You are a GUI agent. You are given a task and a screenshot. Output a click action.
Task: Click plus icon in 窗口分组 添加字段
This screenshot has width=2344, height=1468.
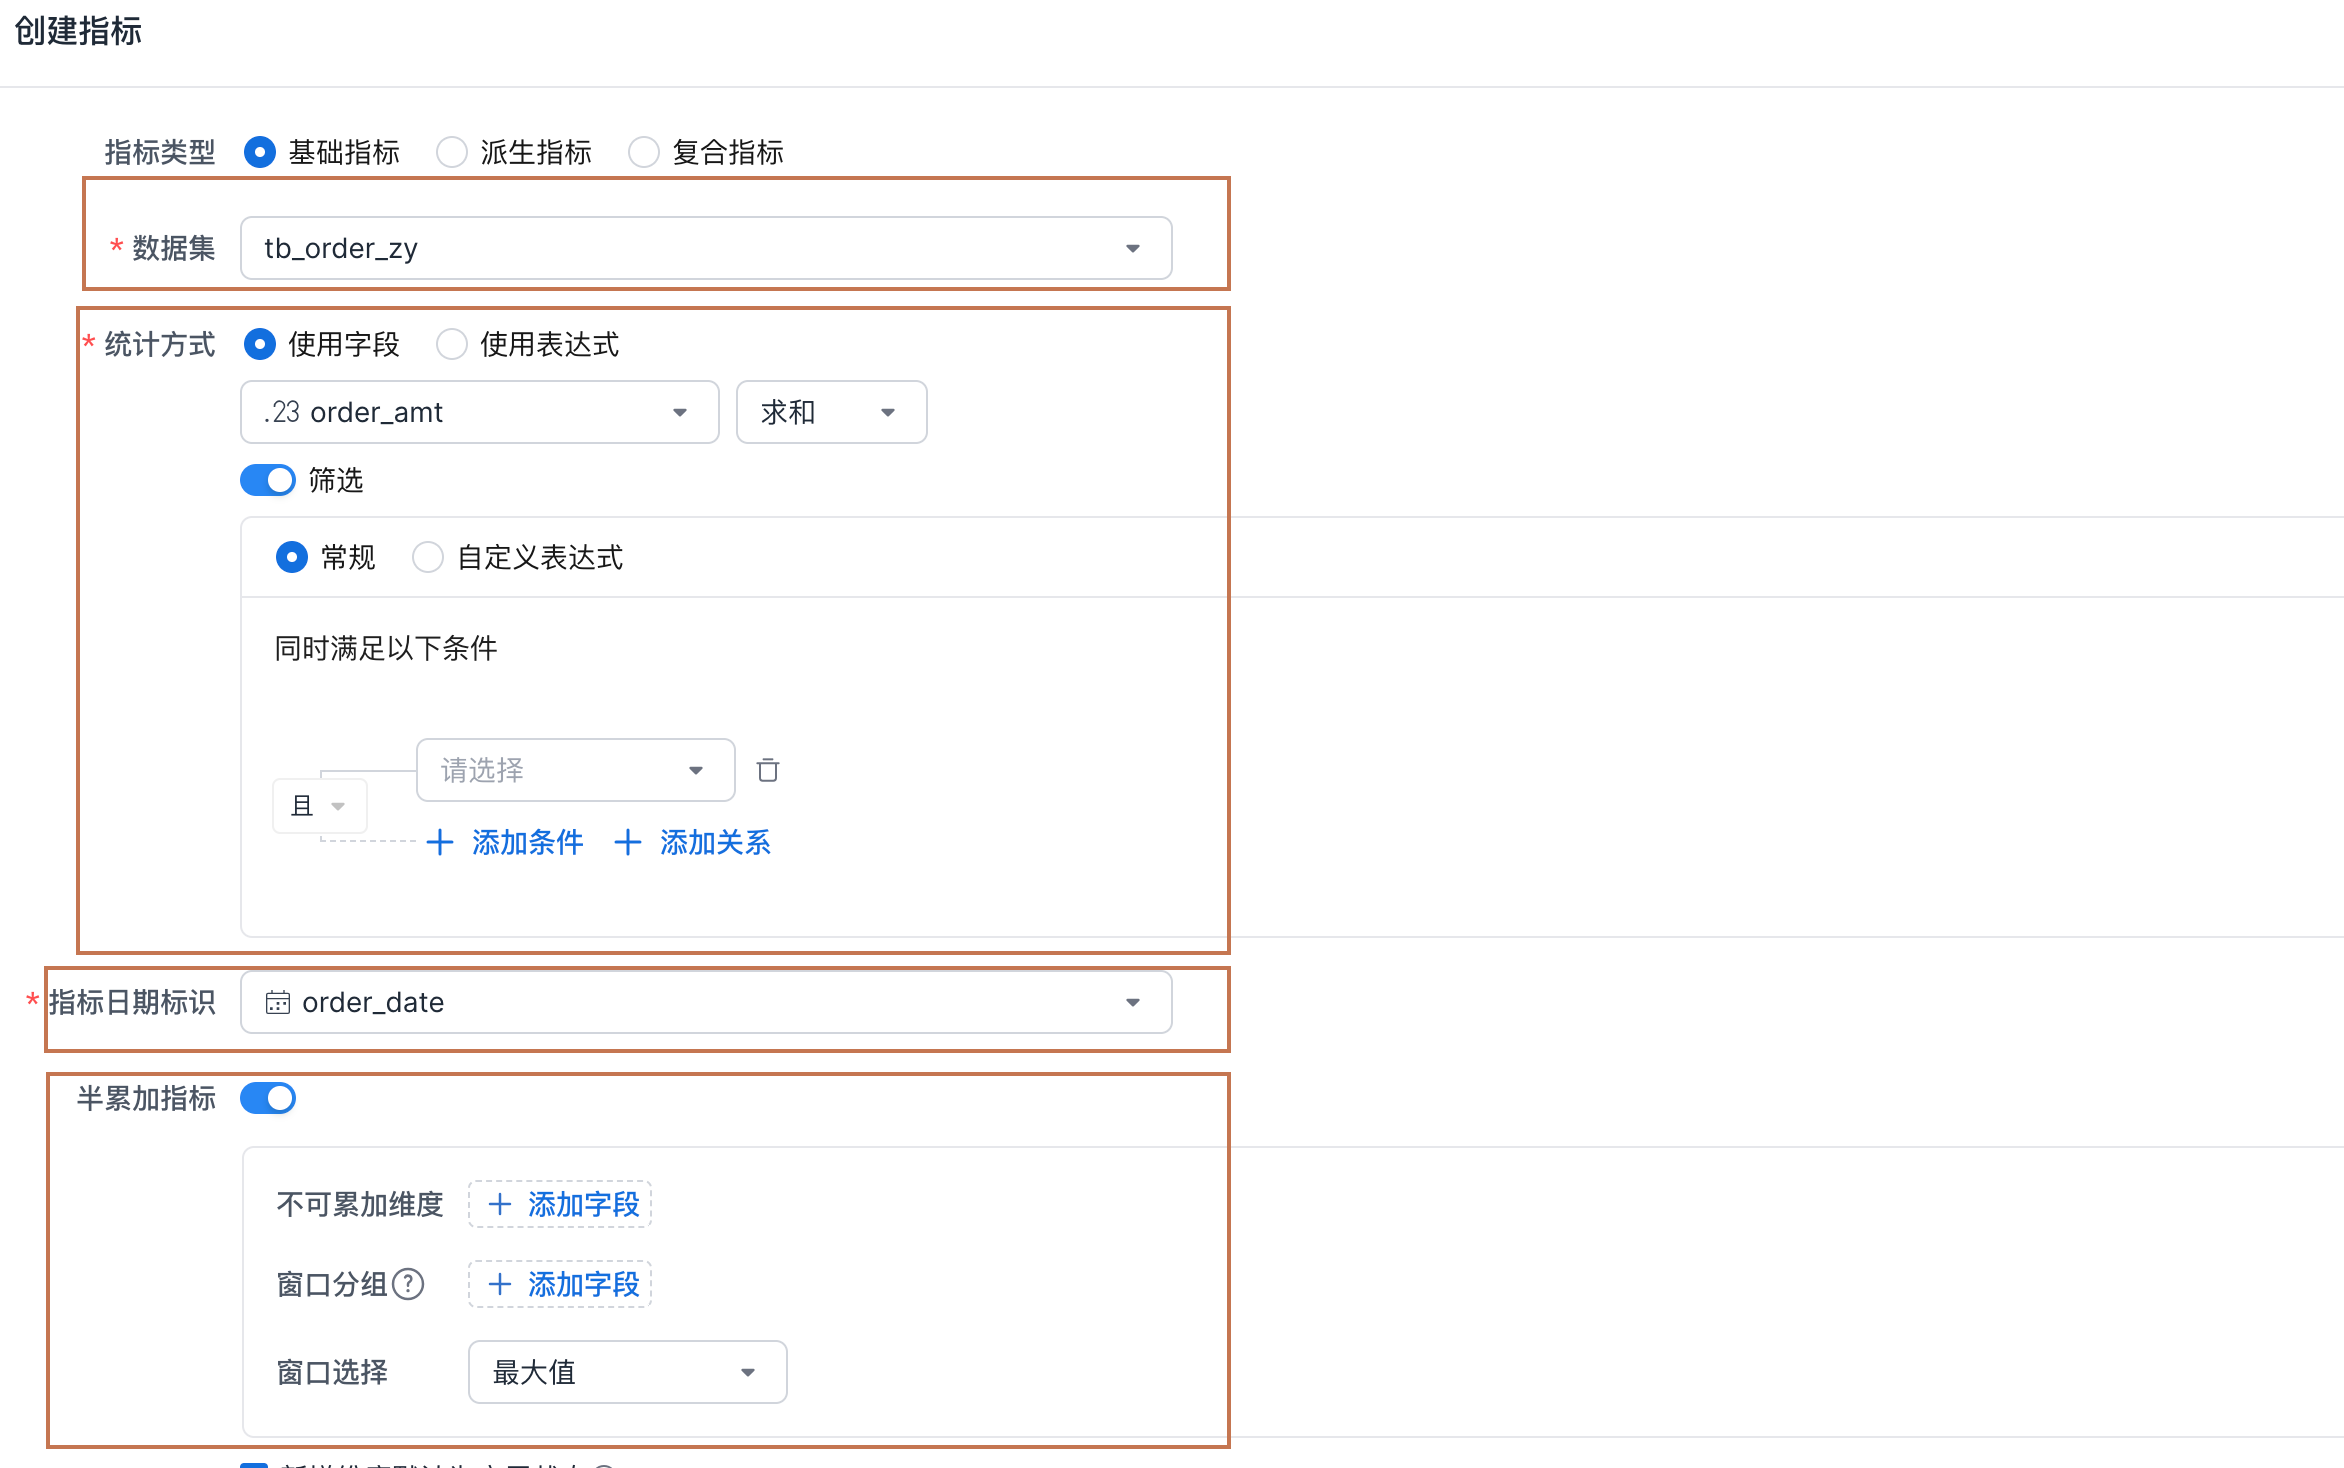pos(500,1284)
